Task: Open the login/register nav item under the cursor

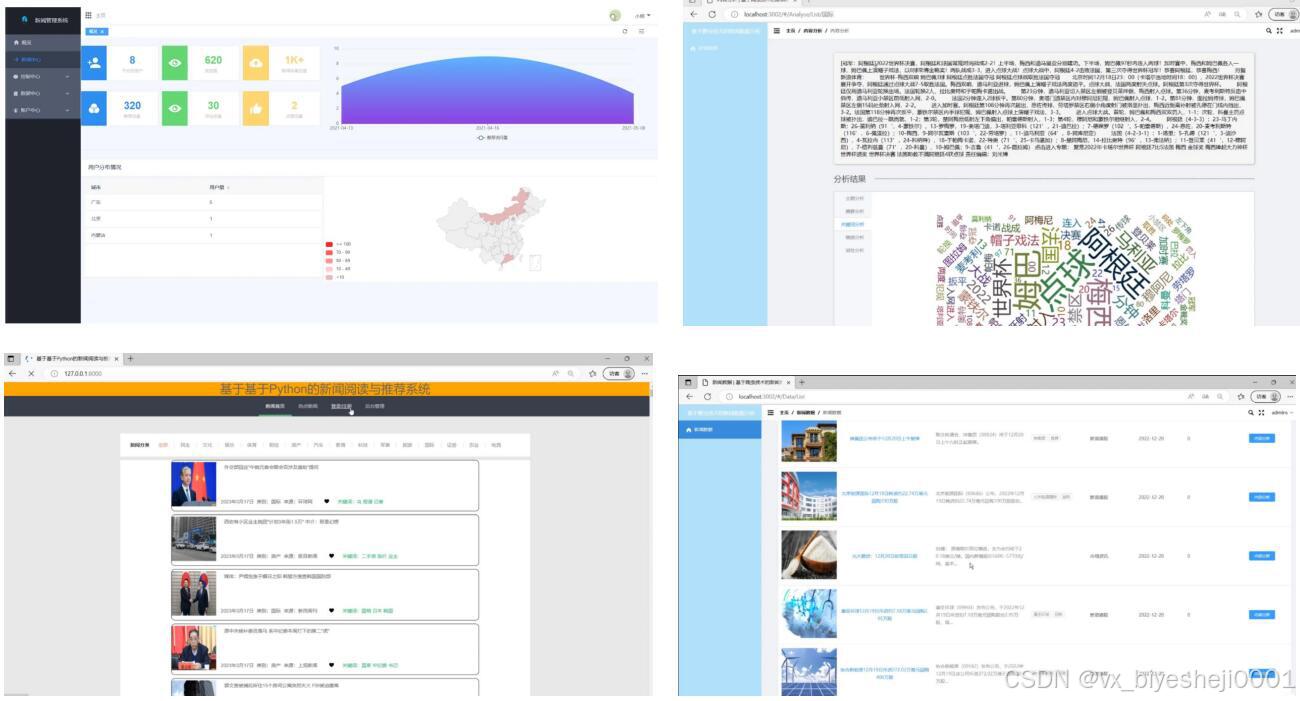Action: pyautogui.click(x=342, y=407)
